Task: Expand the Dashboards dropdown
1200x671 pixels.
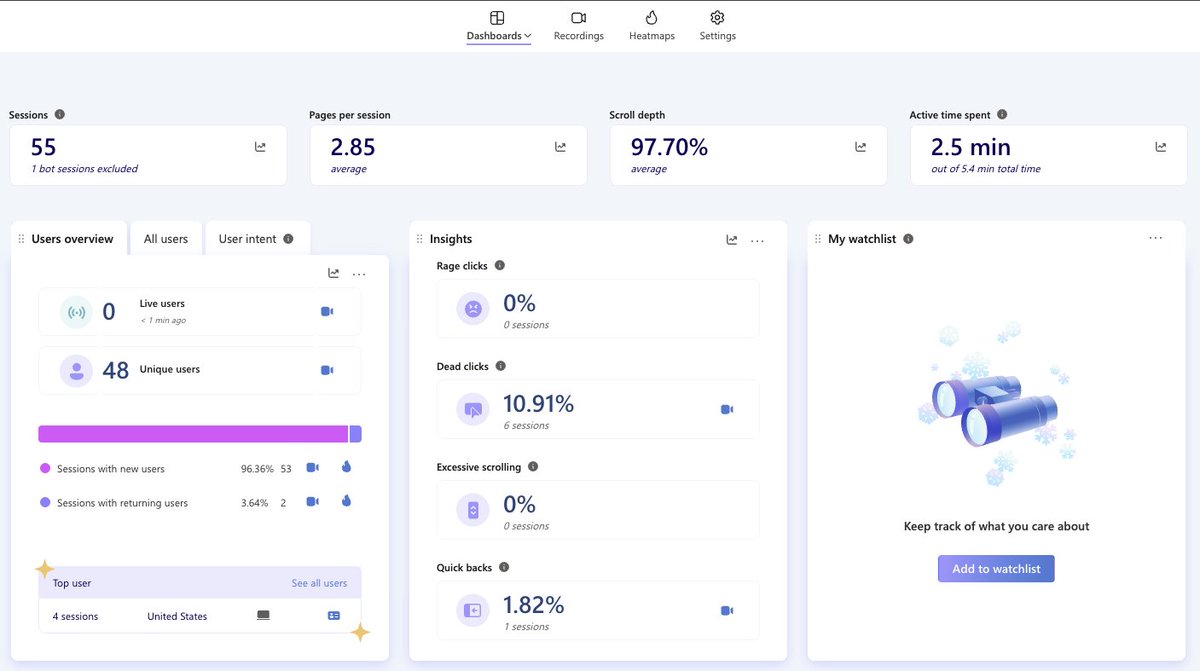Action: click(x=498, y=26)
